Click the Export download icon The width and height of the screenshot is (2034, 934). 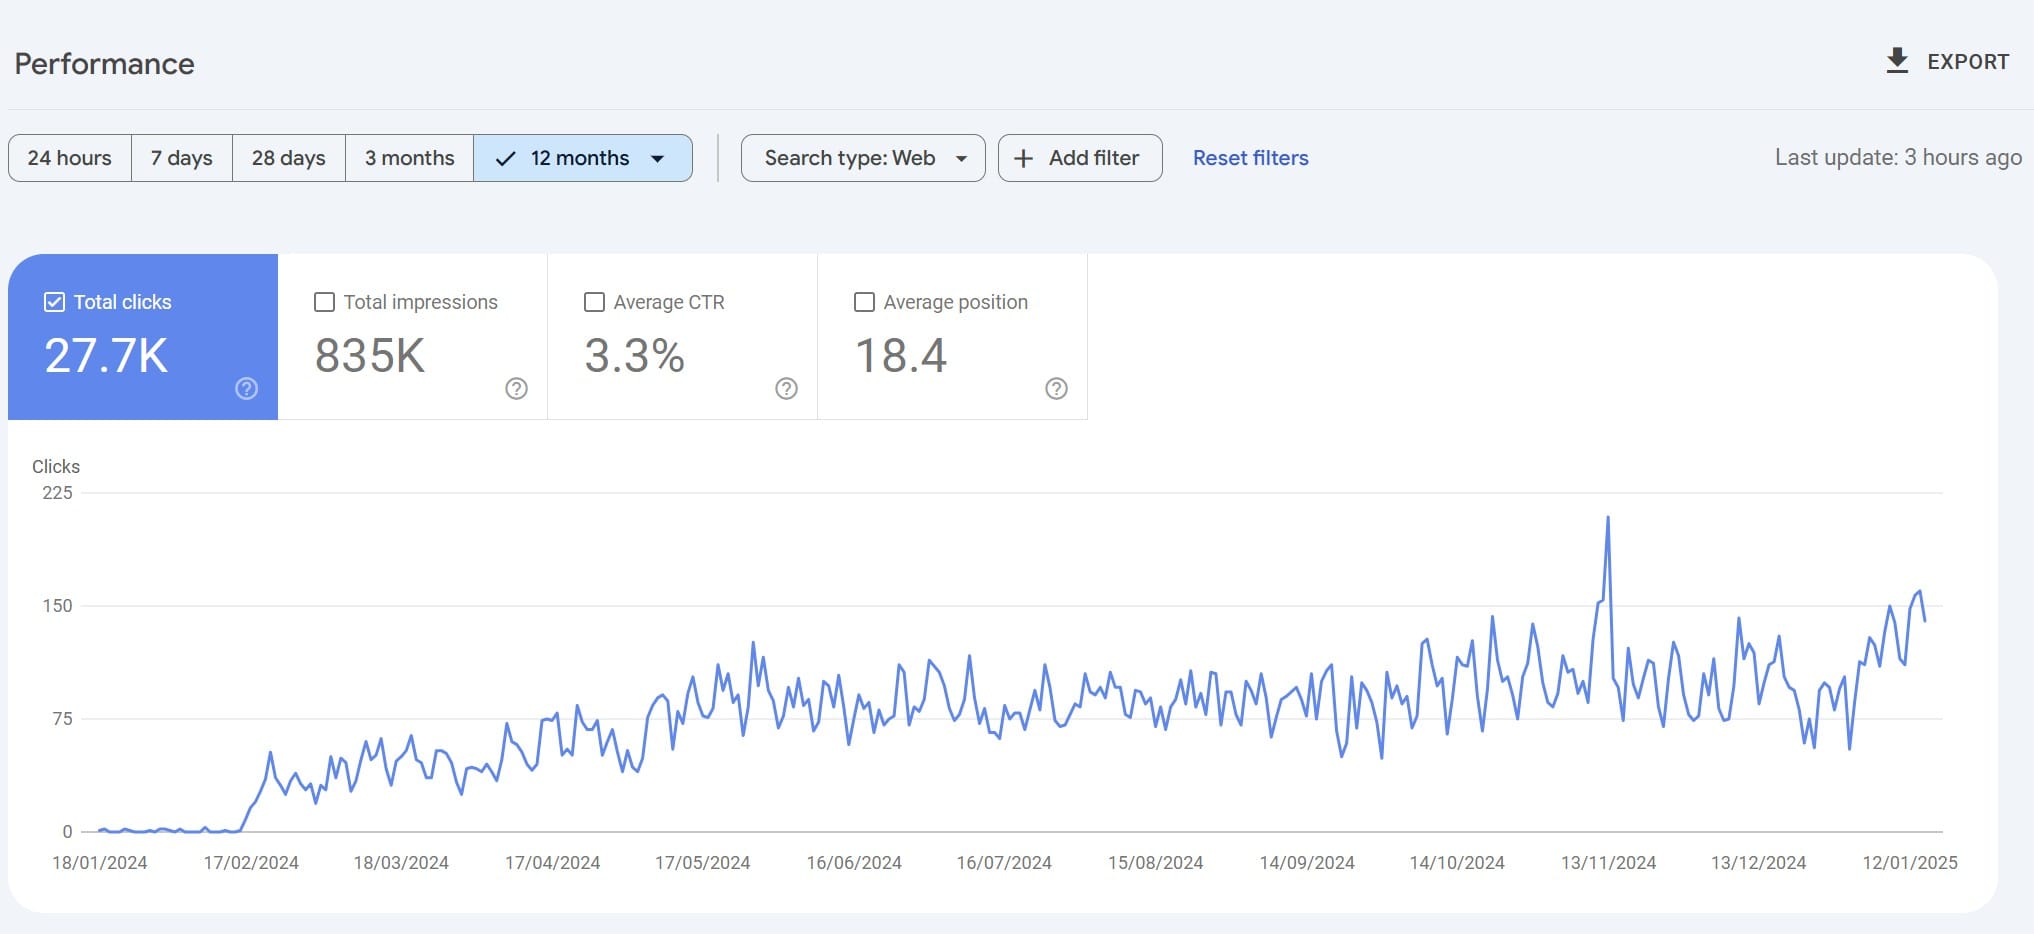[1896, 61]
